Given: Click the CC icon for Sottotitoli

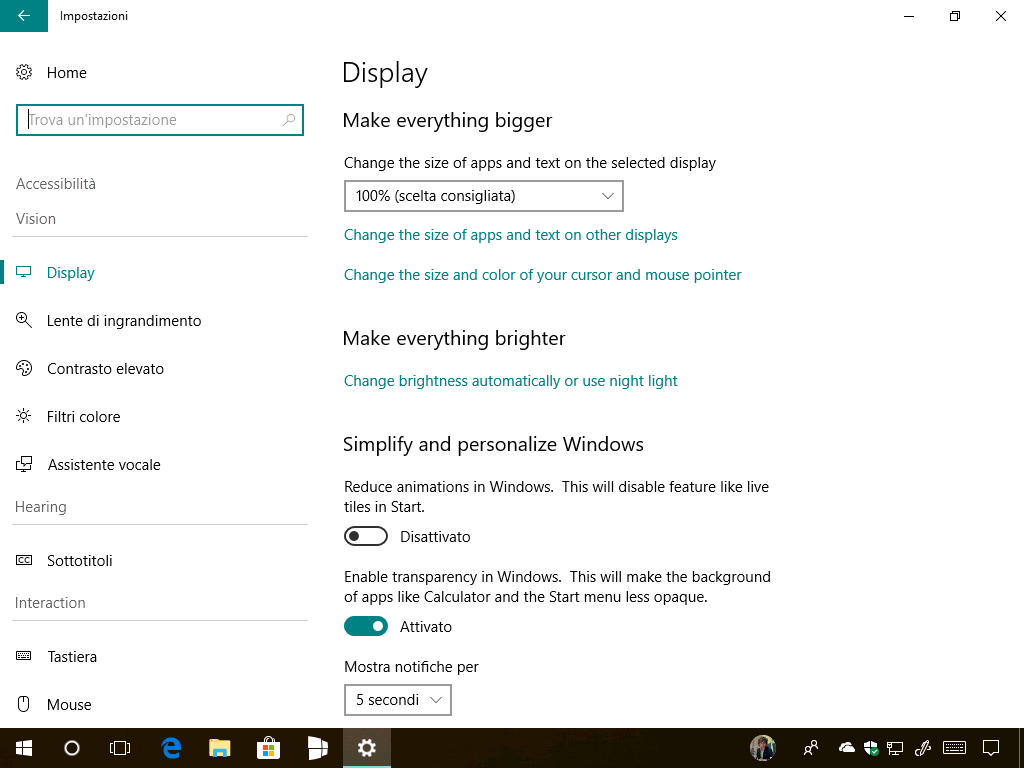Looking at the screenshot, I should (x=24, y=560).
